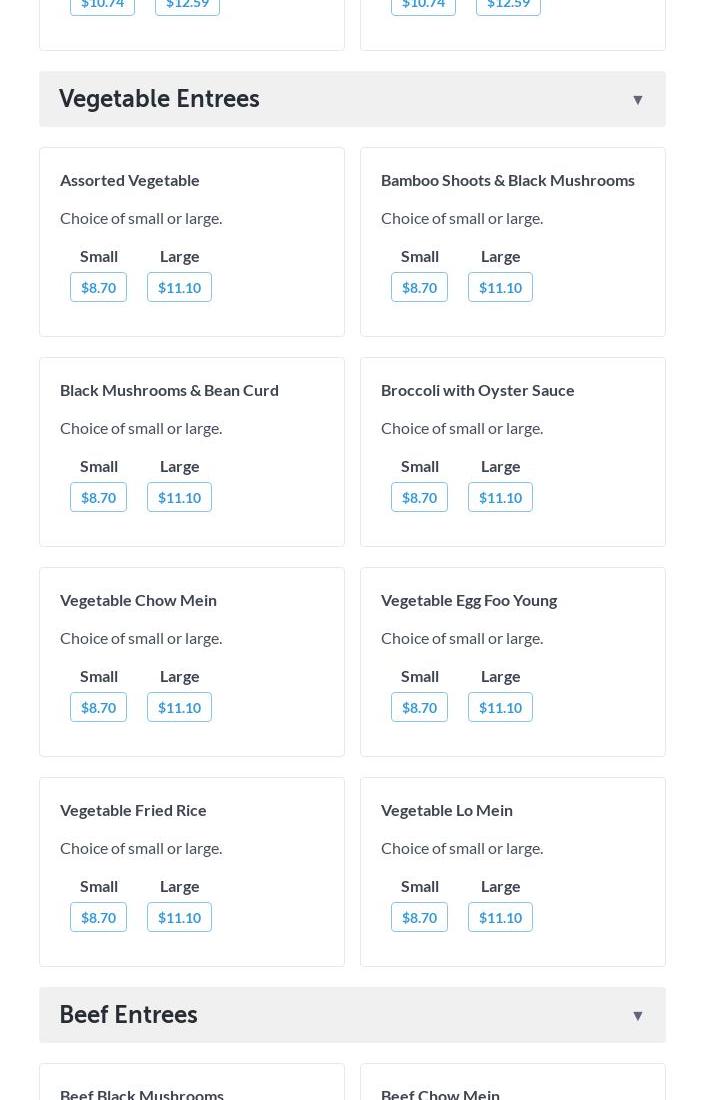Collapse the Vegetable Entrees section arrow

pyautogui.click(x=637, y=99)
